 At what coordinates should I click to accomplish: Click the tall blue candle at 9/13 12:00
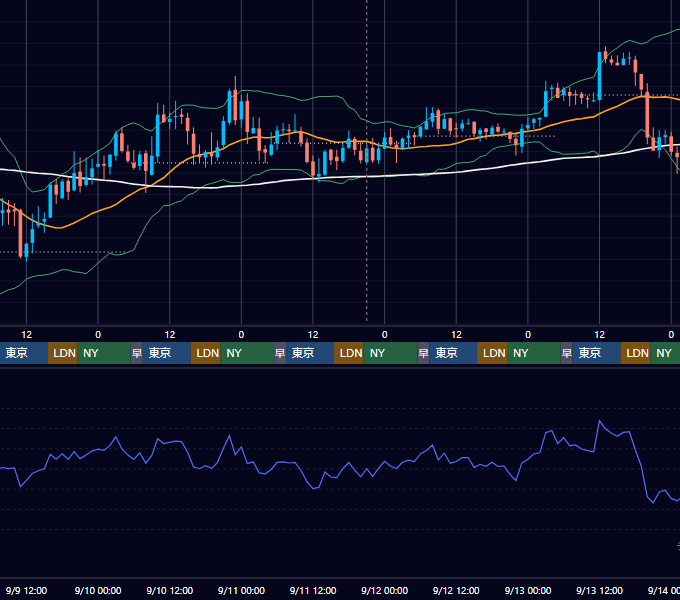coord(599,76)
